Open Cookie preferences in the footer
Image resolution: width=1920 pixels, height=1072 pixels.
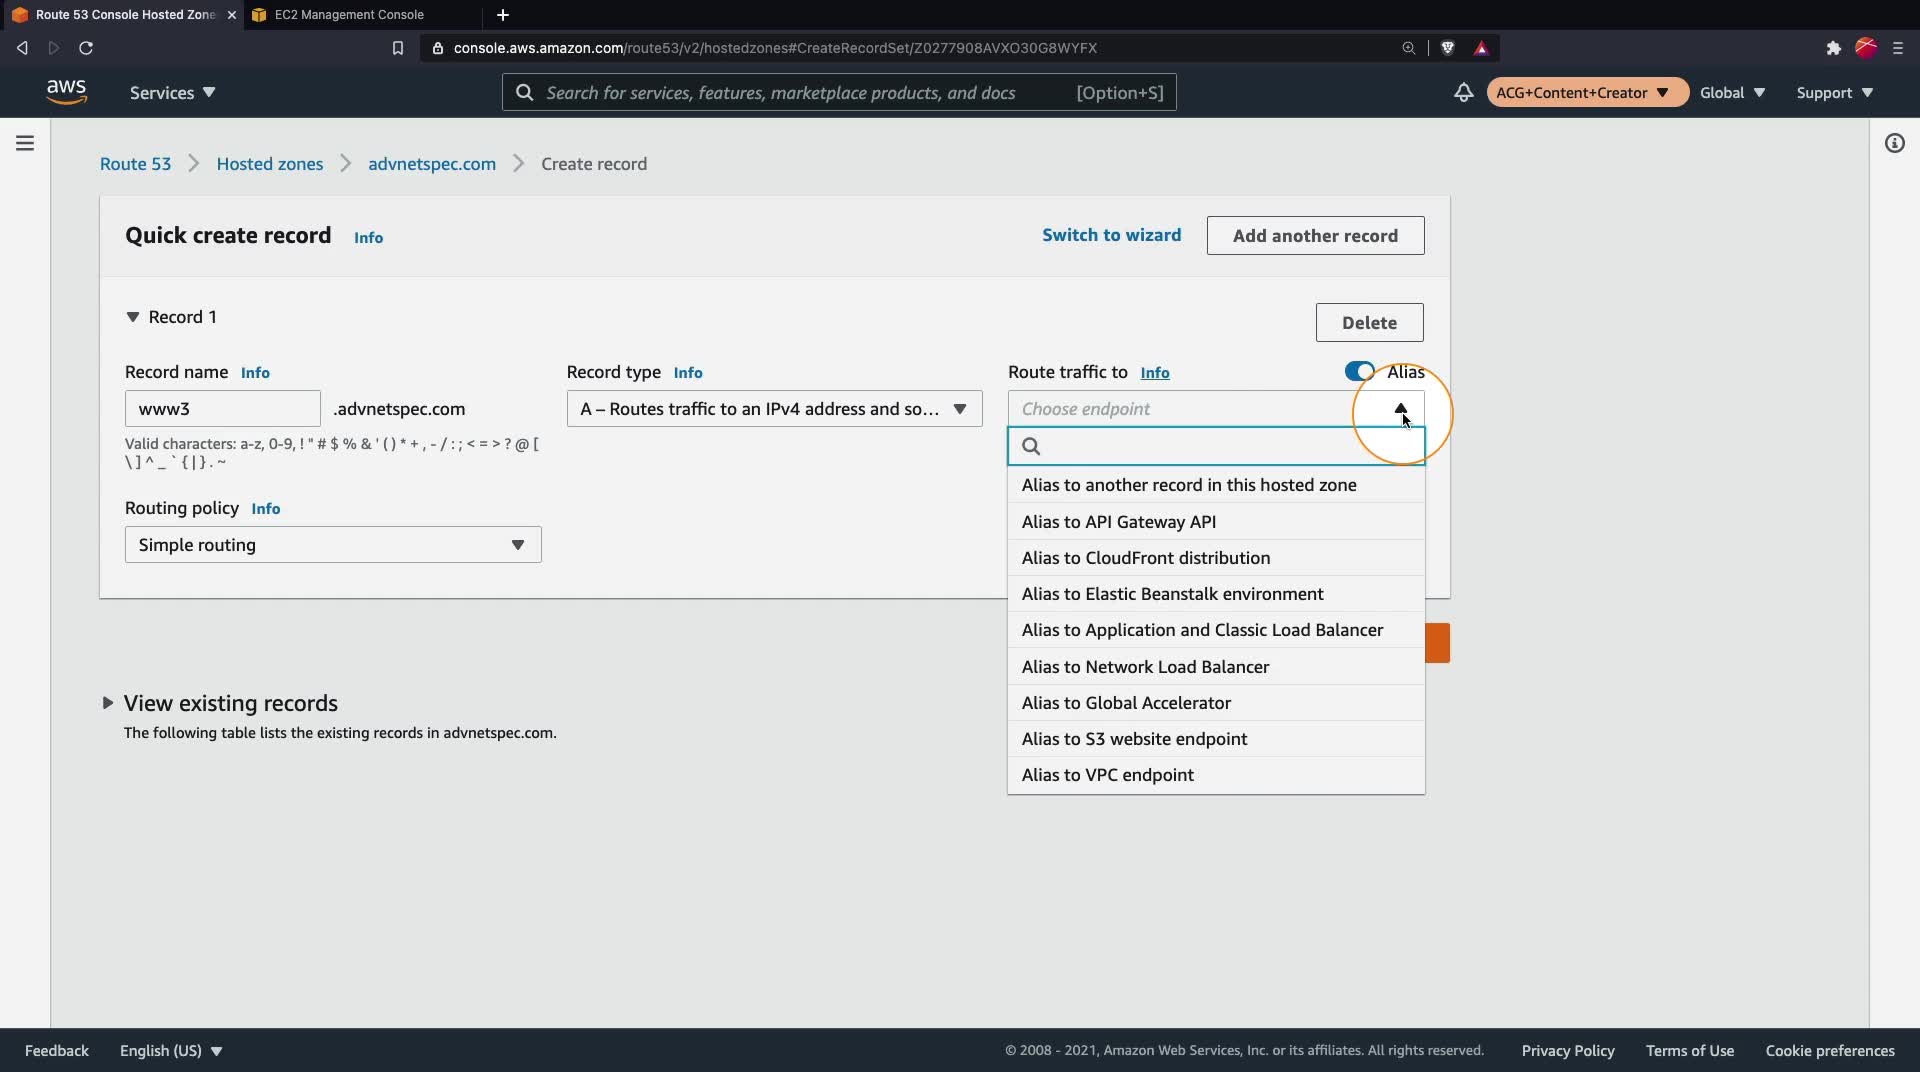coord(1830,1050)
